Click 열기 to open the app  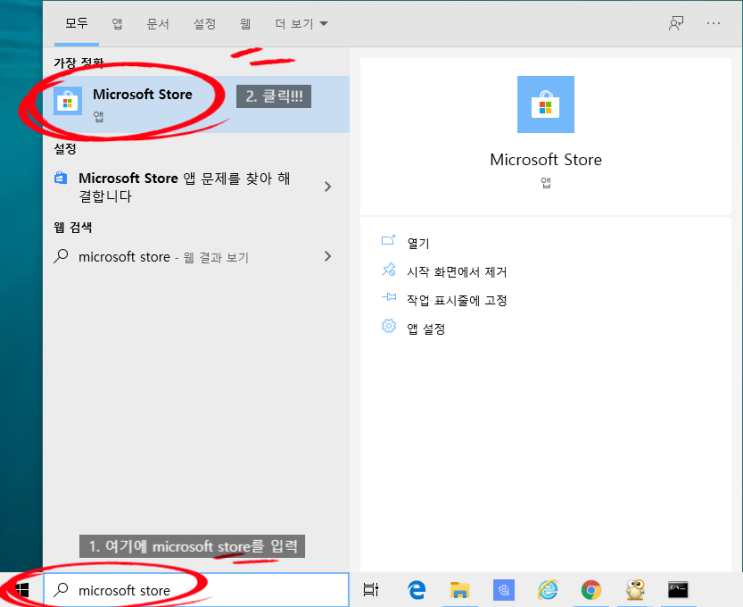(418, 243)
